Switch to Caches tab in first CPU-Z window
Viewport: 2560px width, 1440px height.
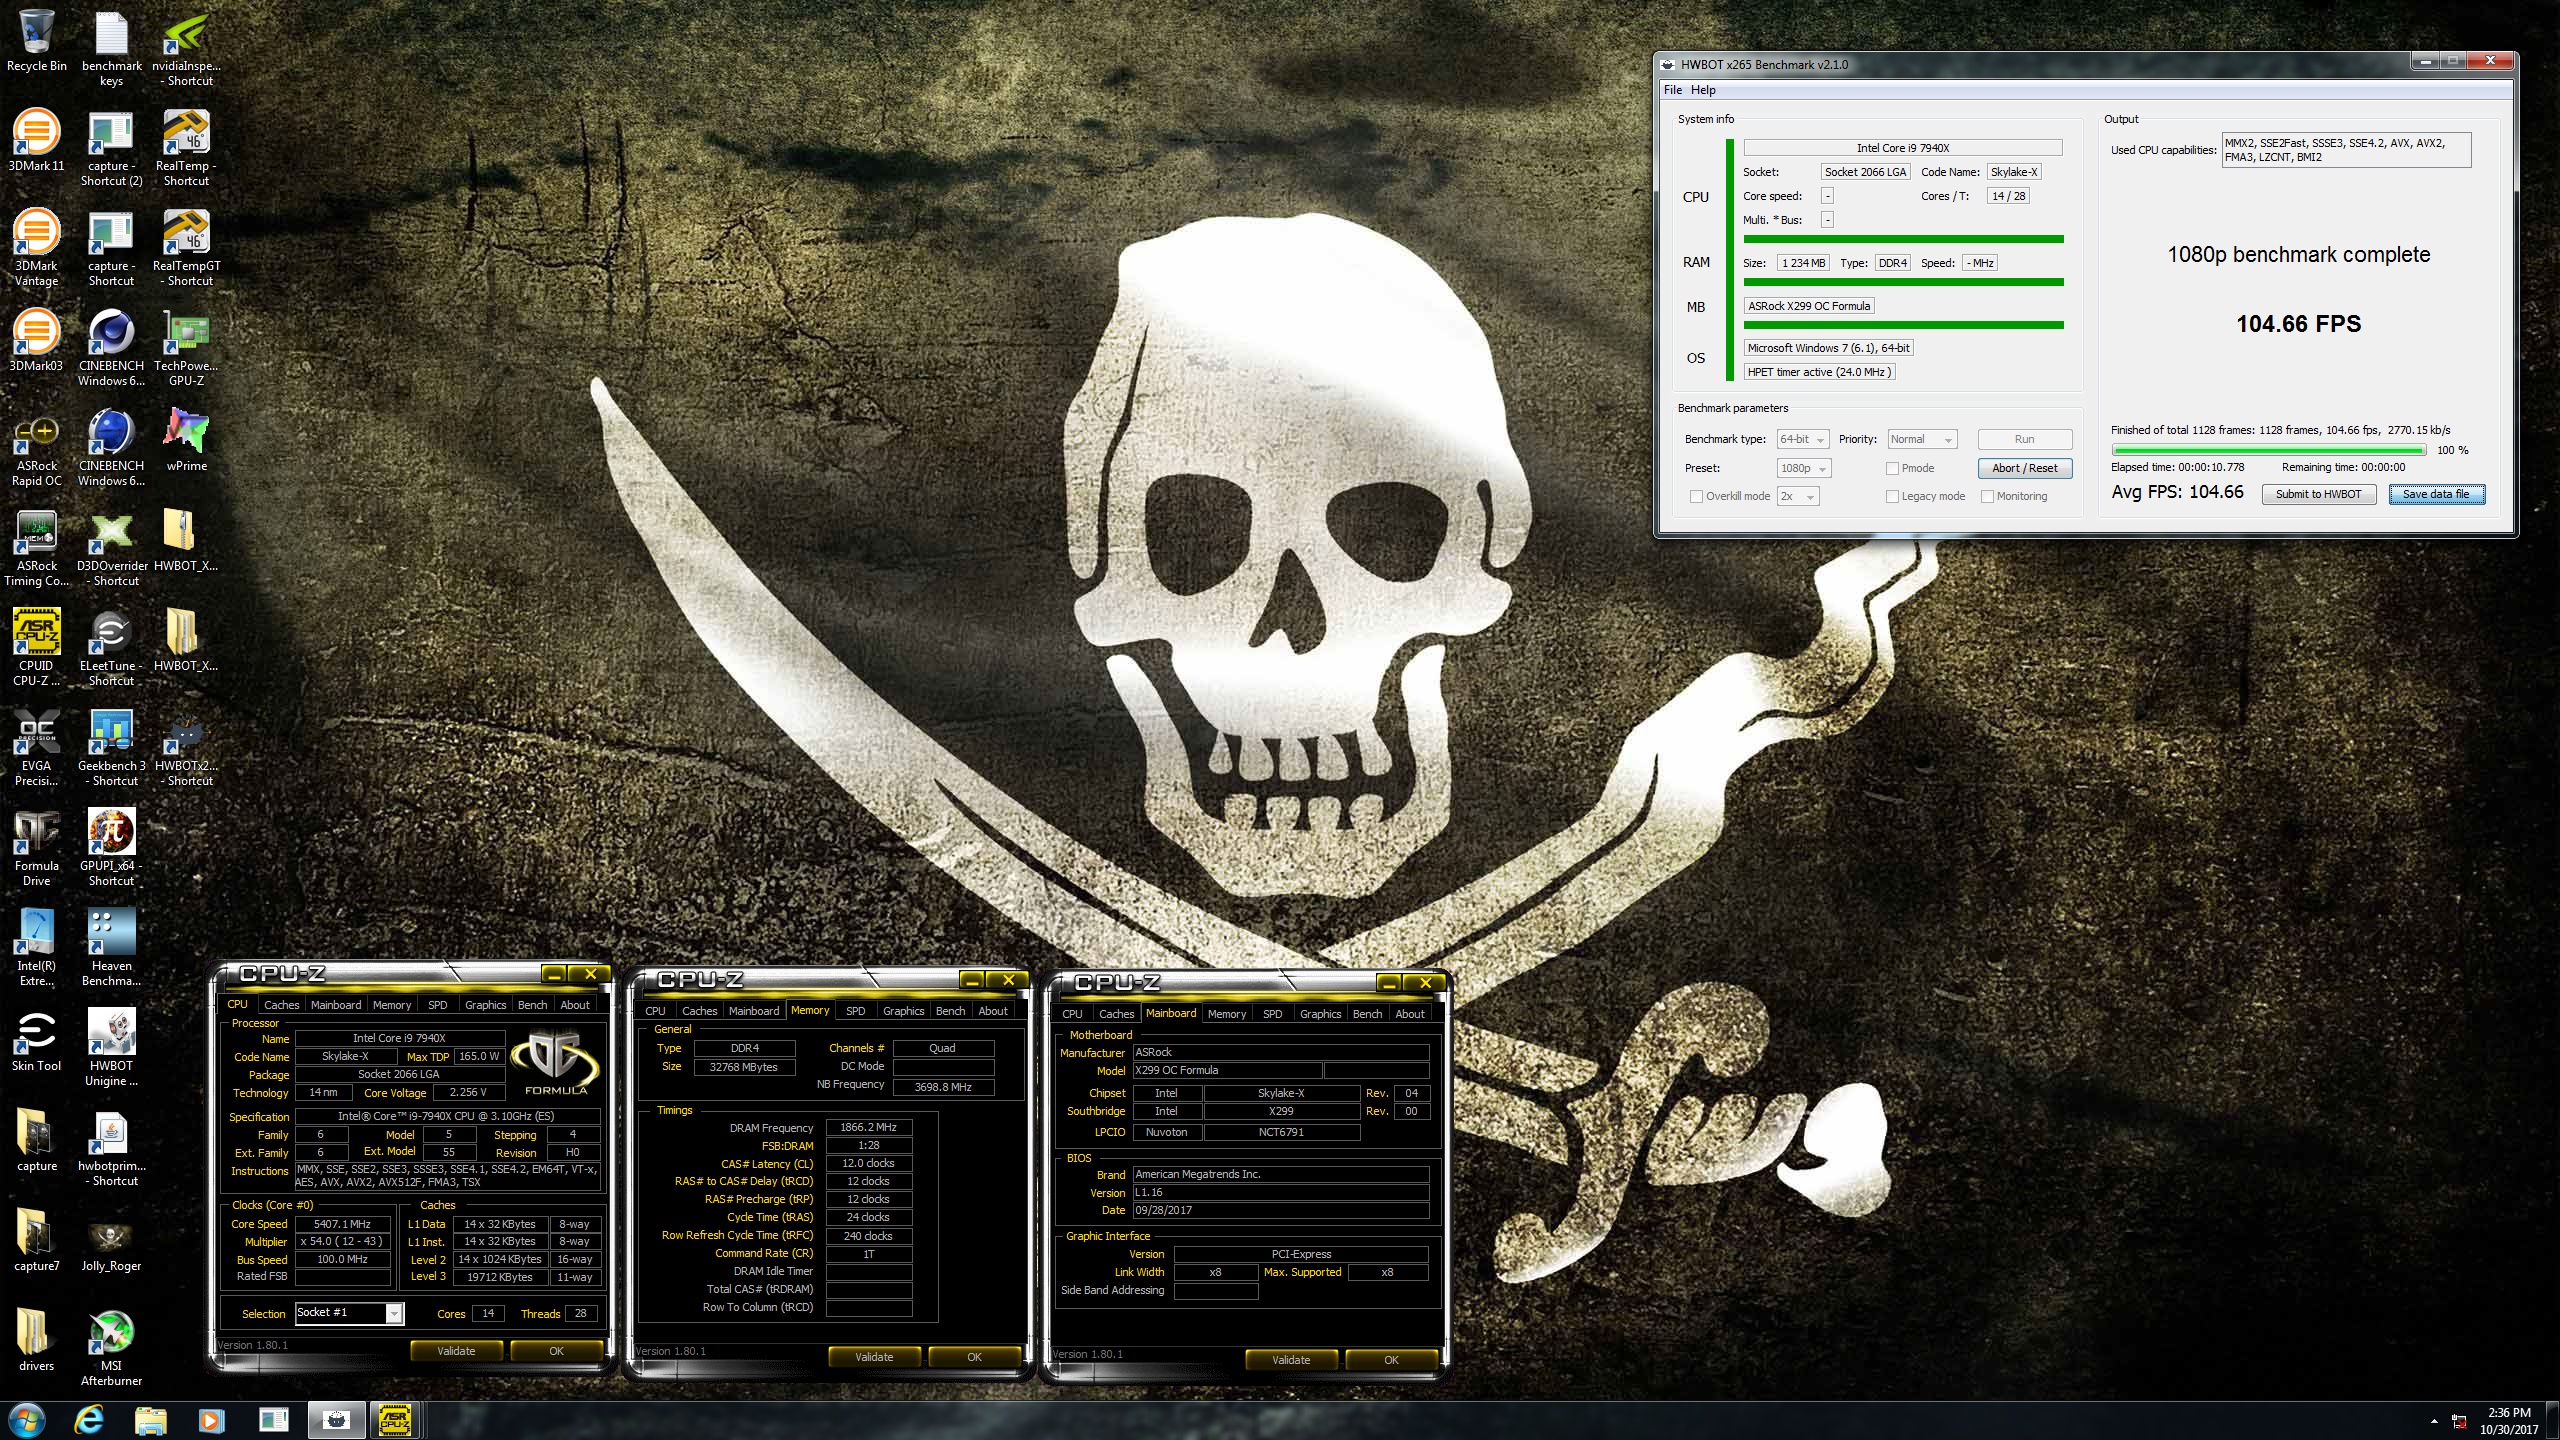click(281, 1005)
